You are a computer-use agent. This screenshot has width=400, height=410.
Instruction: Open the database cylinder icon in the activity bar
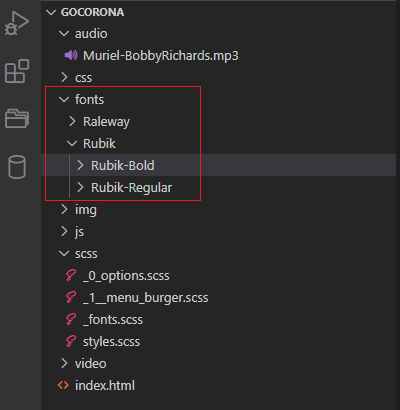(x=17, y=167)
